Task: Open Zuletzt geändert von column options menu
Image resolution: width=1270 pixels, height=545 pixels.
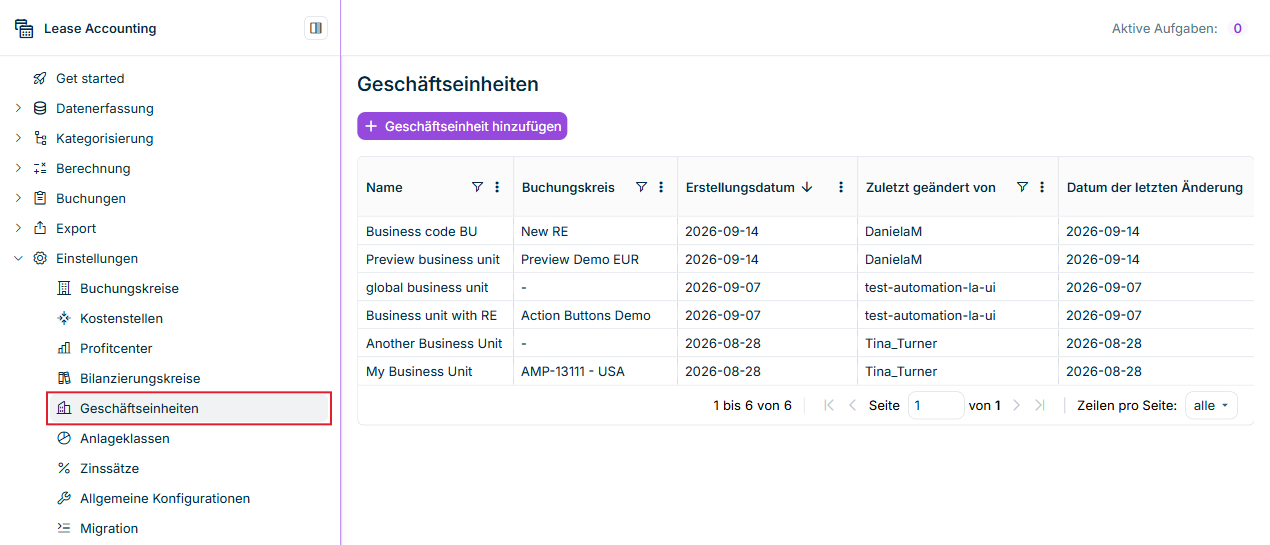Action: coord(1042,187)
